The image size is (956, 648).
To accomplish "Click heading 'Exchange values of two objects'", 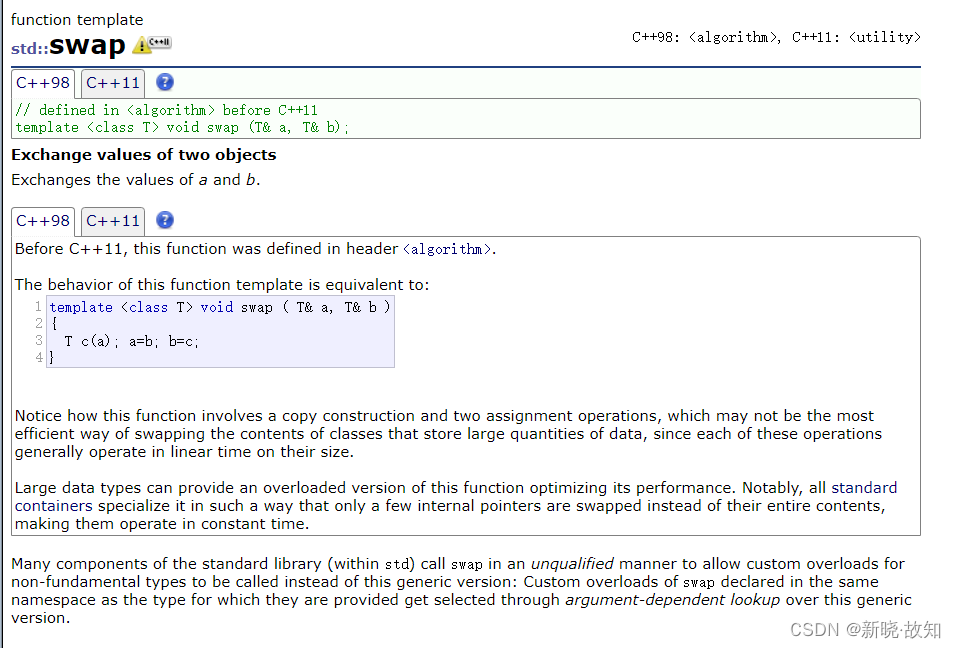I will (x=144, y=155).
